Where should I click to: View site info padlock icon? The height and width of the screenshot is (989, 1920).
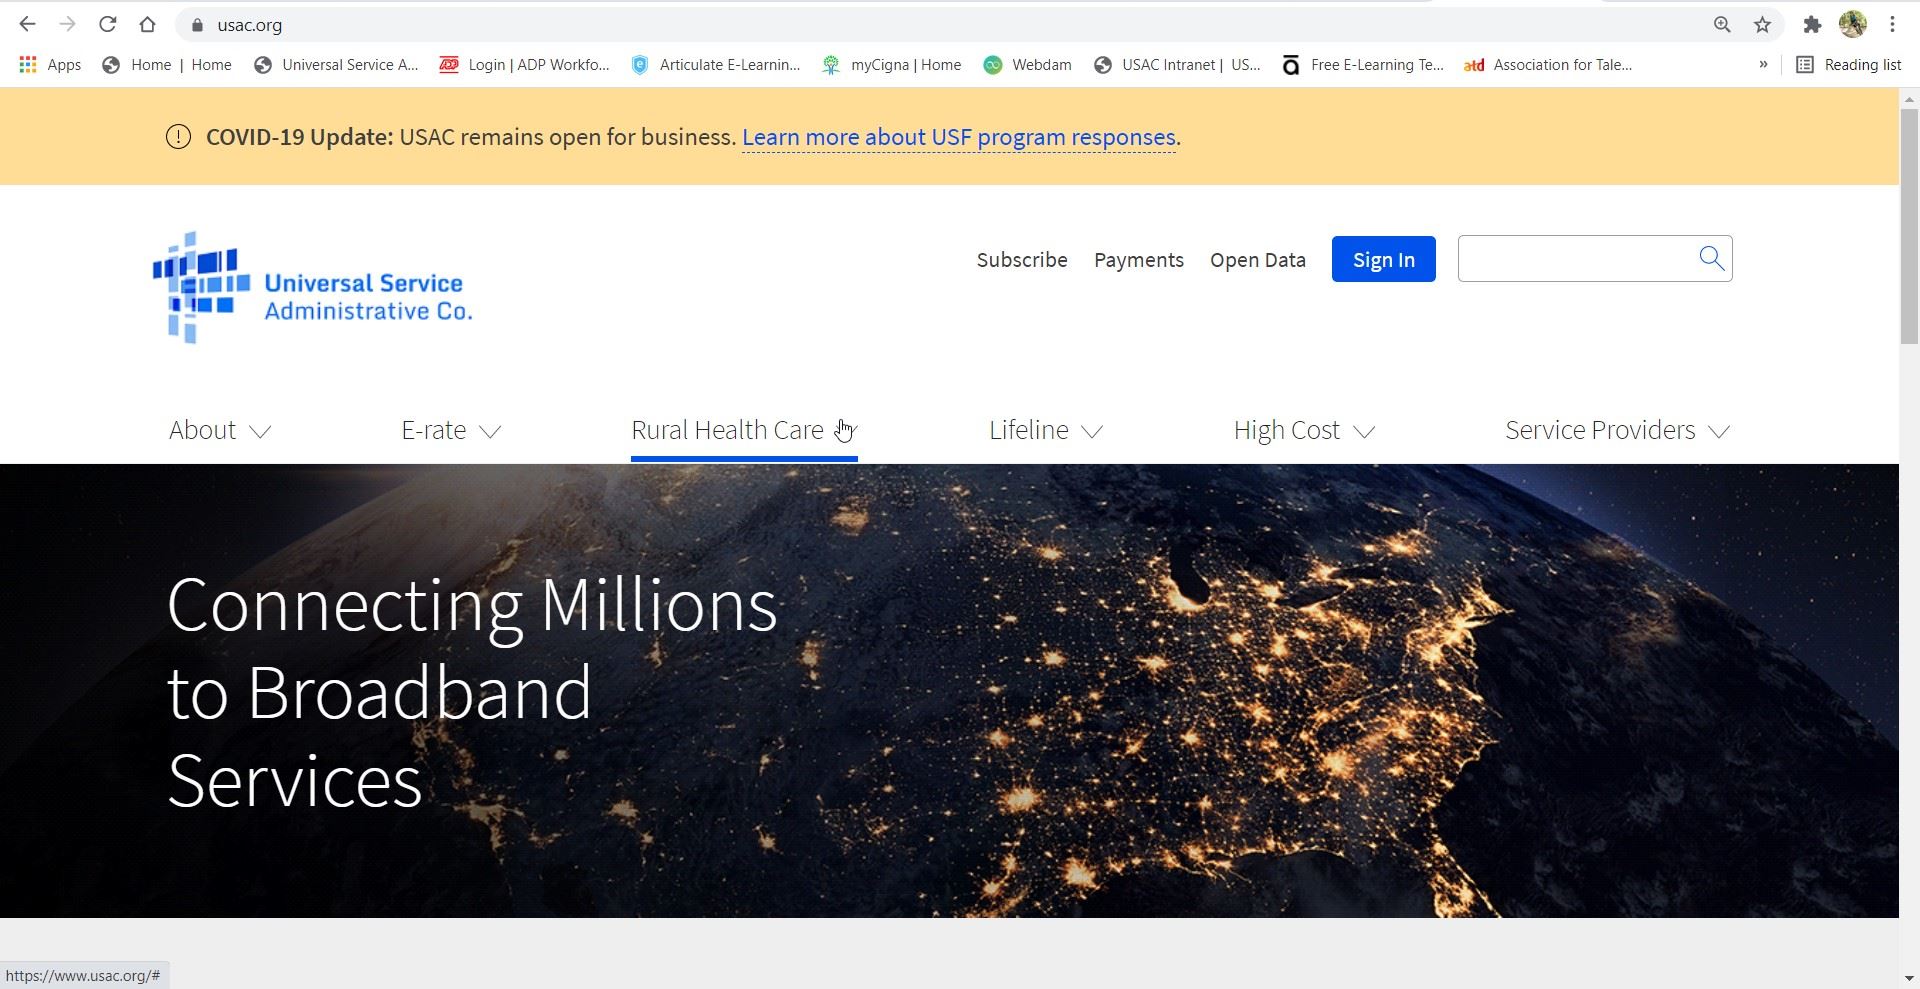tap(197, 25)
